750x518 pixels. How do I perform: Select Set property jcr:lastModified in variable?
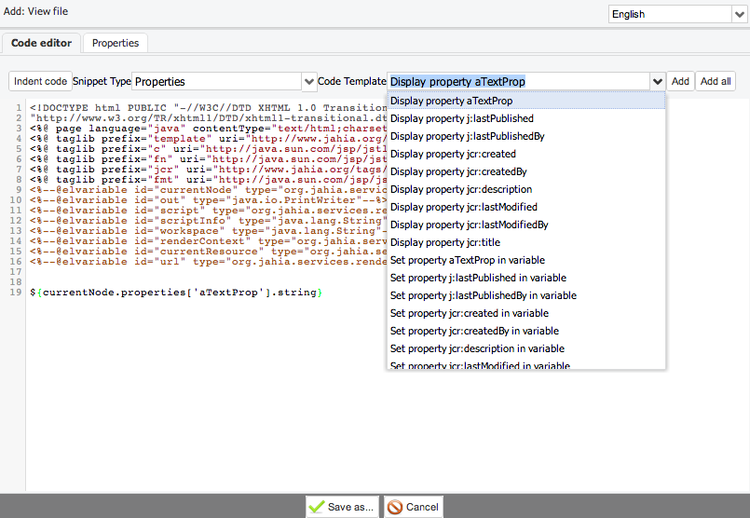[526, 364]
